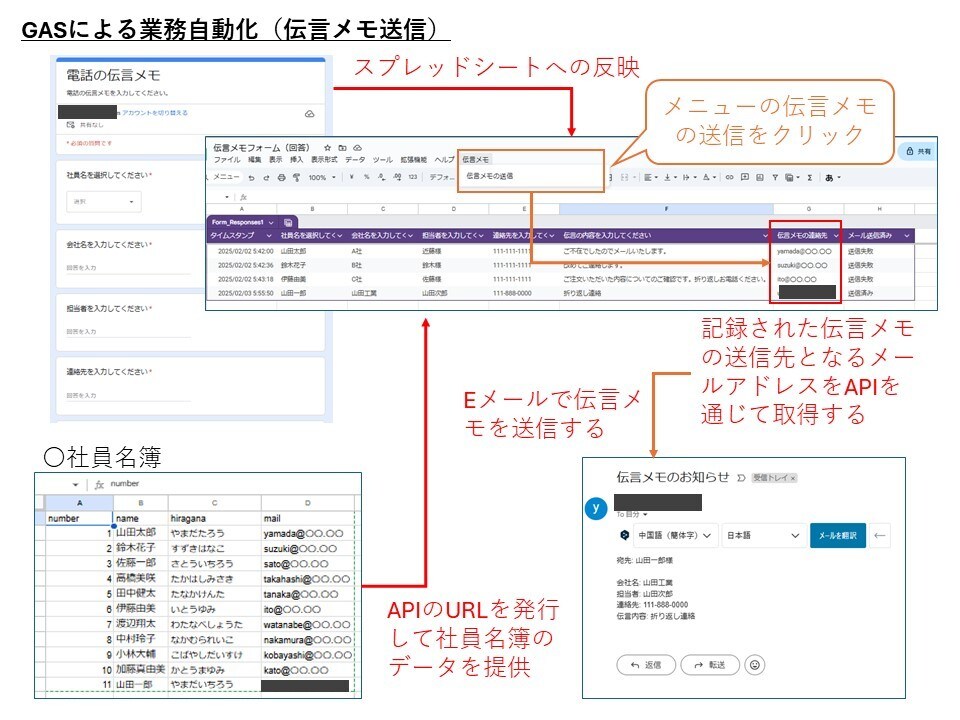
Task: Undo the last action in the spreadsheet toolbar
Action: (x=251, y=178)
